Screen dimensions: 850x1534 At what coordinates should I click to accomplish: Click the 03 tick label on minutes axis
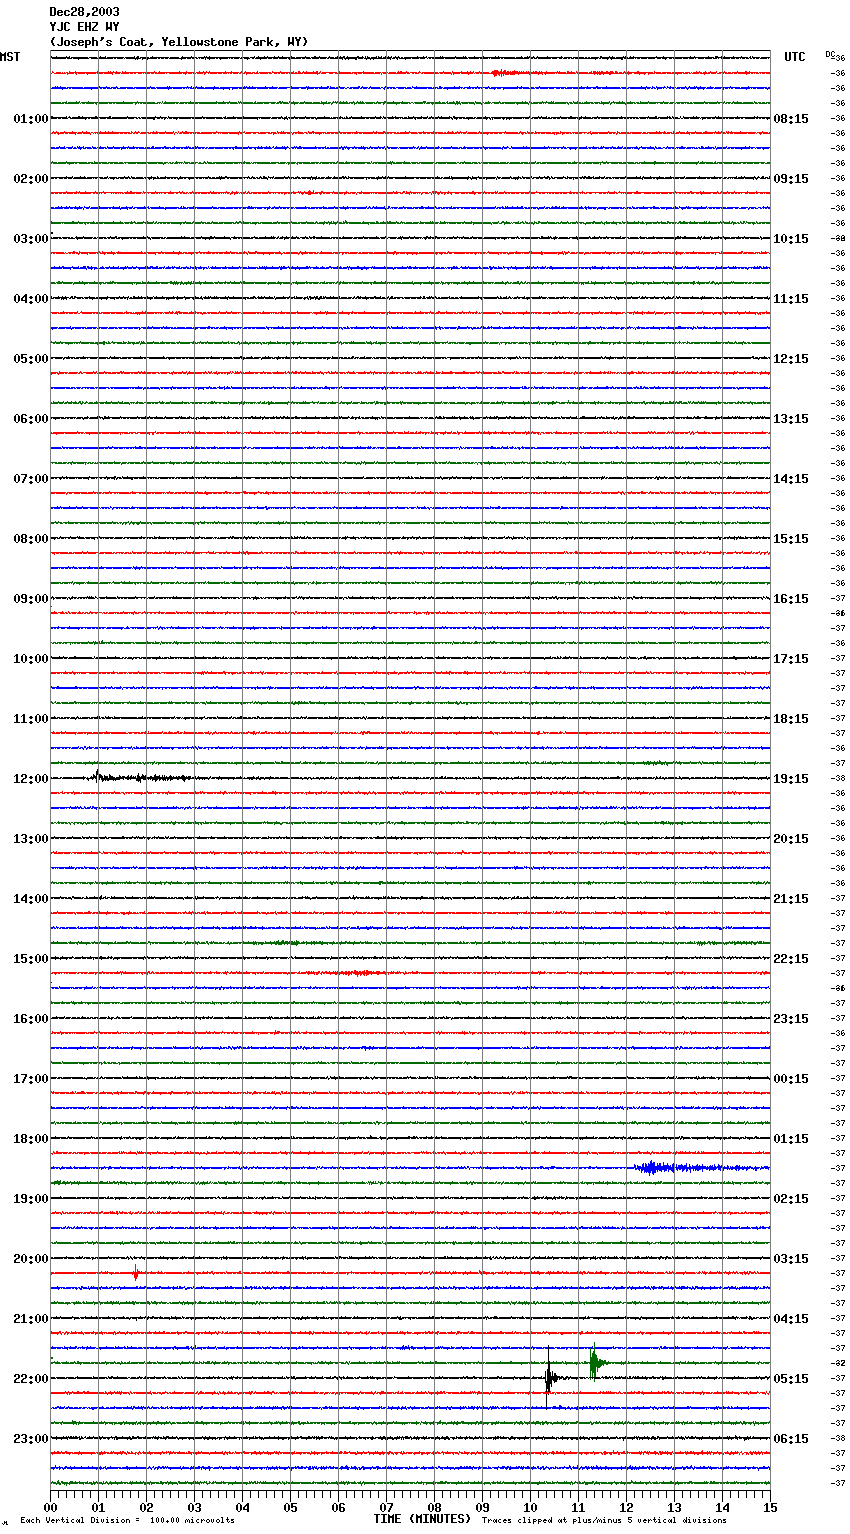194,1507
